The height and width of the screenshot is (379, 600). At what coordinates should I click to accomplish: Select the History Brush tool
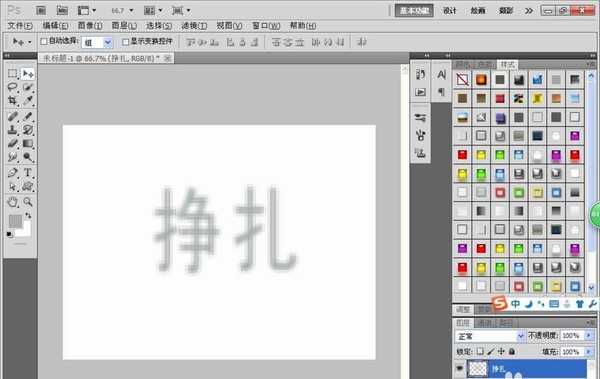click(x=28, y=130)
